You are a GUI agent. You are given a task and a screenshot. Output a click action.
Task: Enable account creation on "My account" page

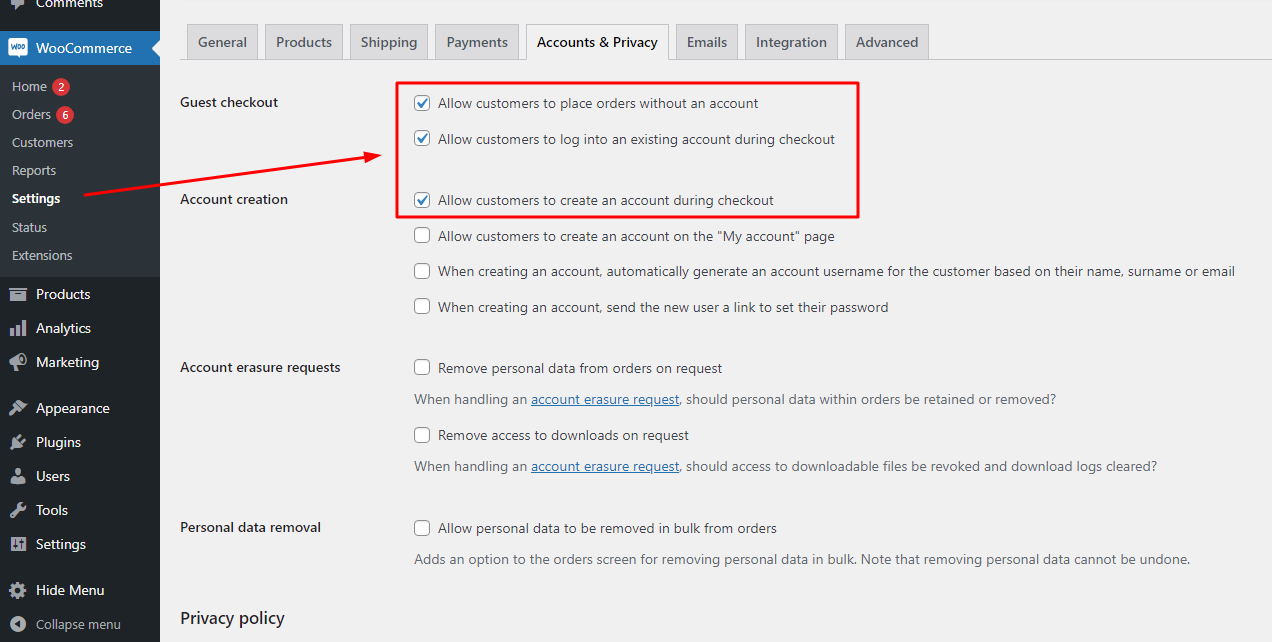click(422, 236)
